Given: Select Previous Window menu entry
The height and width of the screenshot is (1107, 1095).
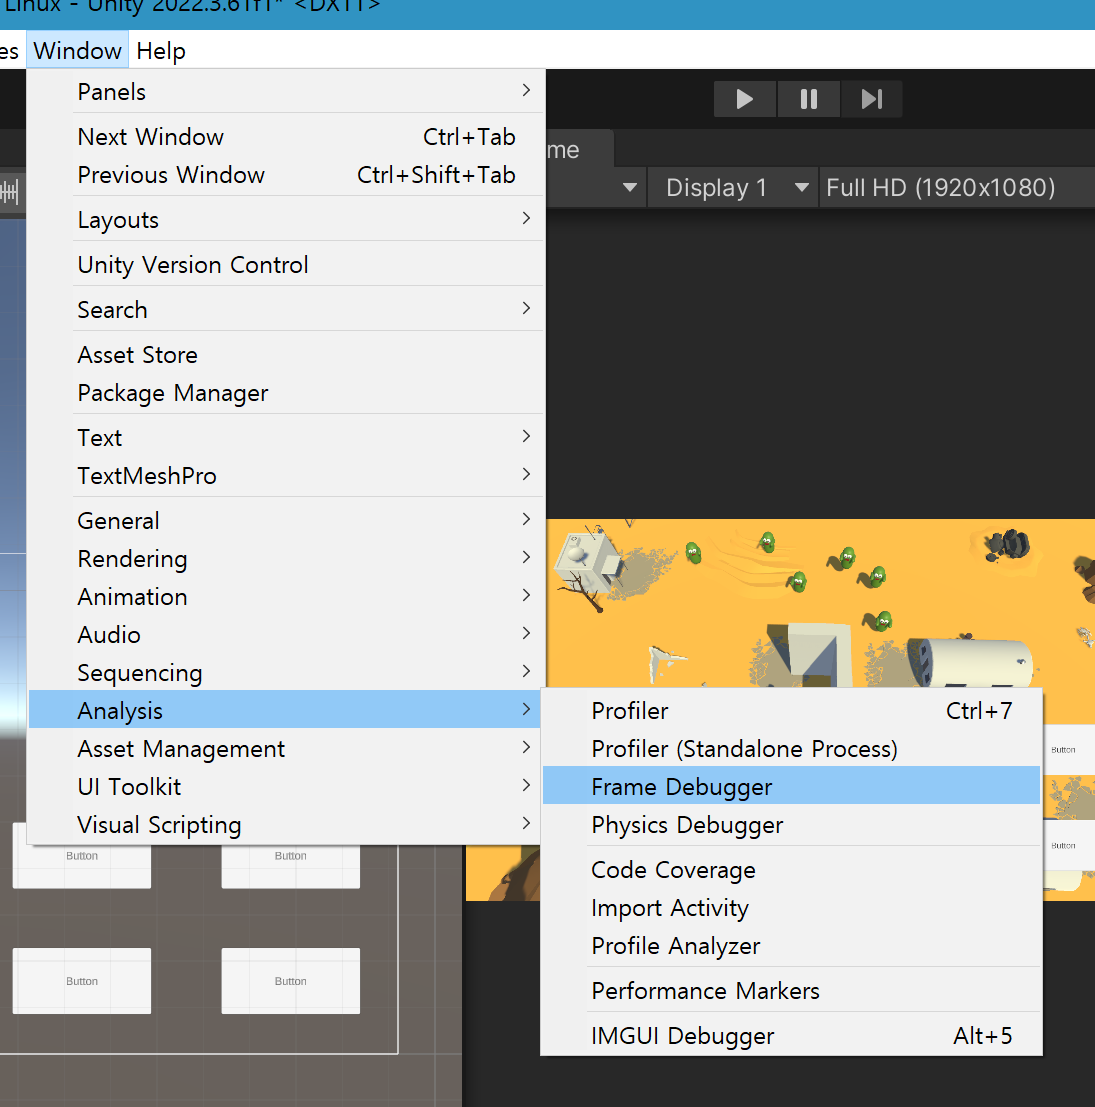Looking at the screenshot, I should click(x=286, y=175).
